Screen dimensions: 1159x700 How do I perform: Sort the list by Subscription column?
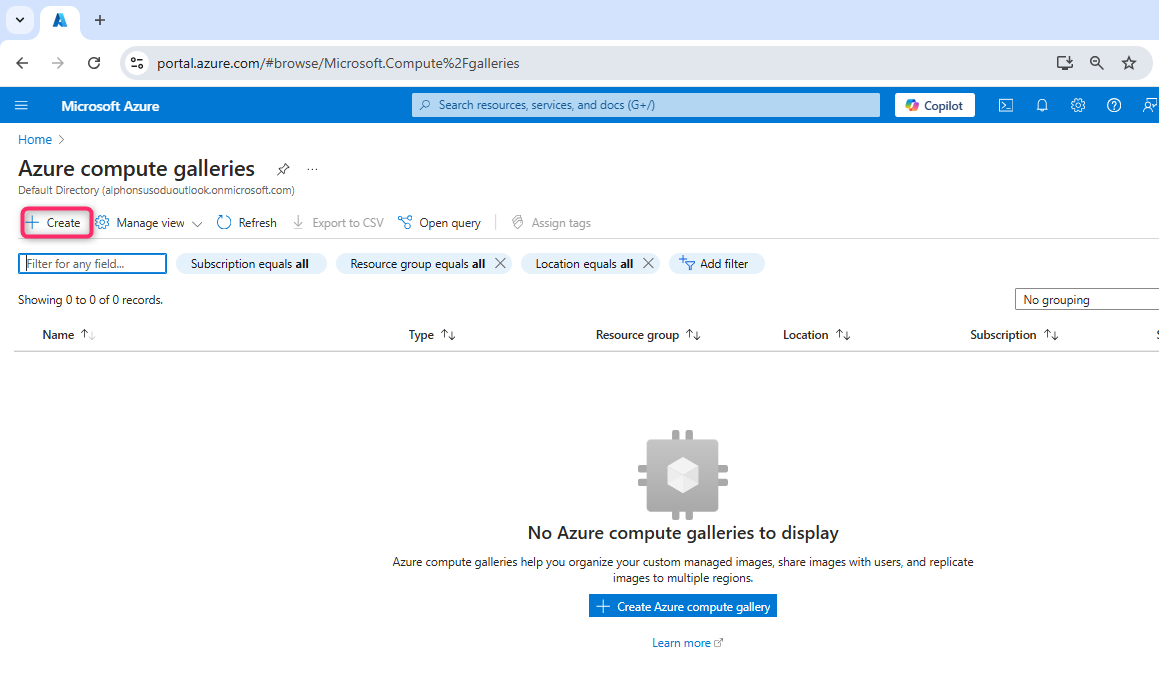[1014, 335]
